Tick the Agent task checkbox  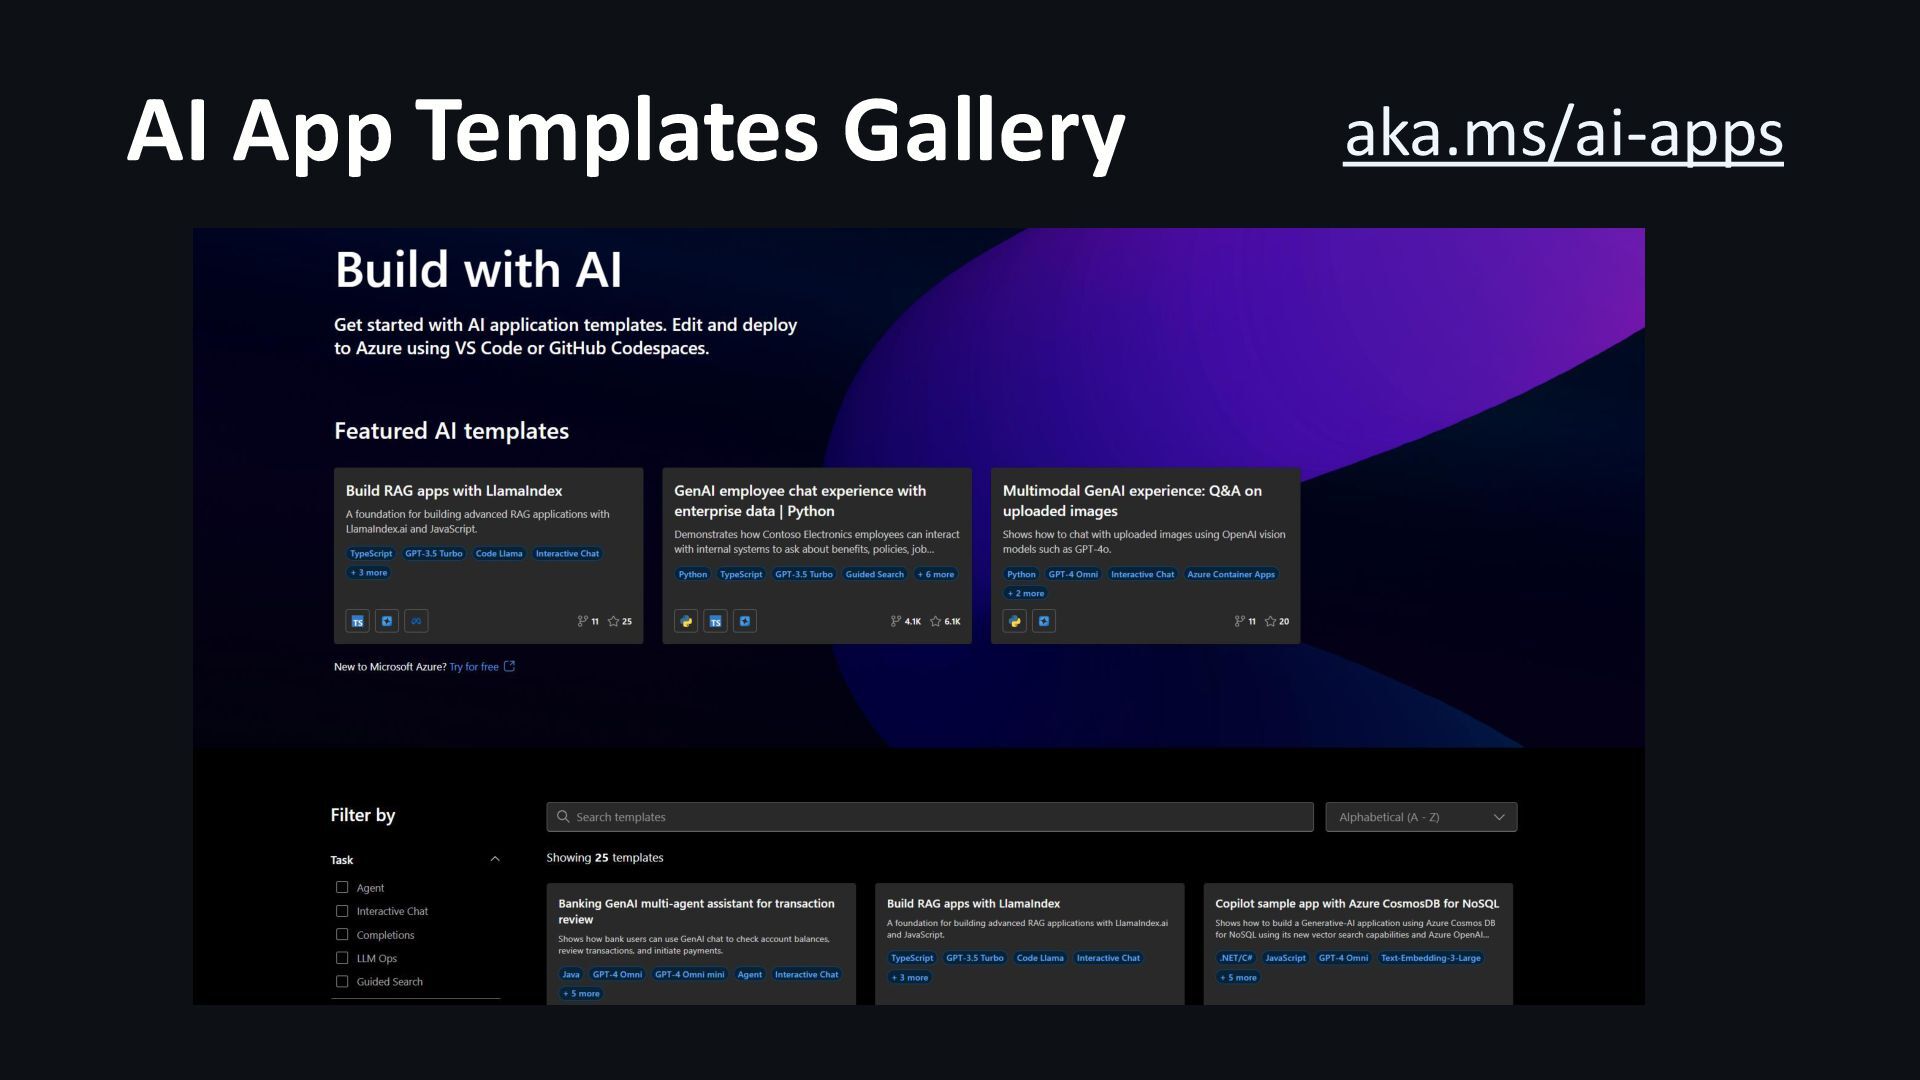click(342, 887)
